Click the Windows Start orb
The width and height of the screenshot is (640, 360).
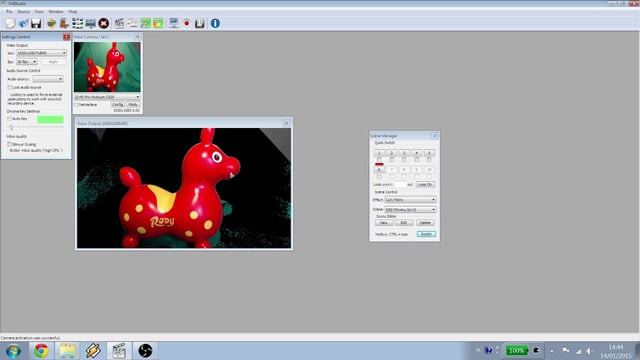13,351
